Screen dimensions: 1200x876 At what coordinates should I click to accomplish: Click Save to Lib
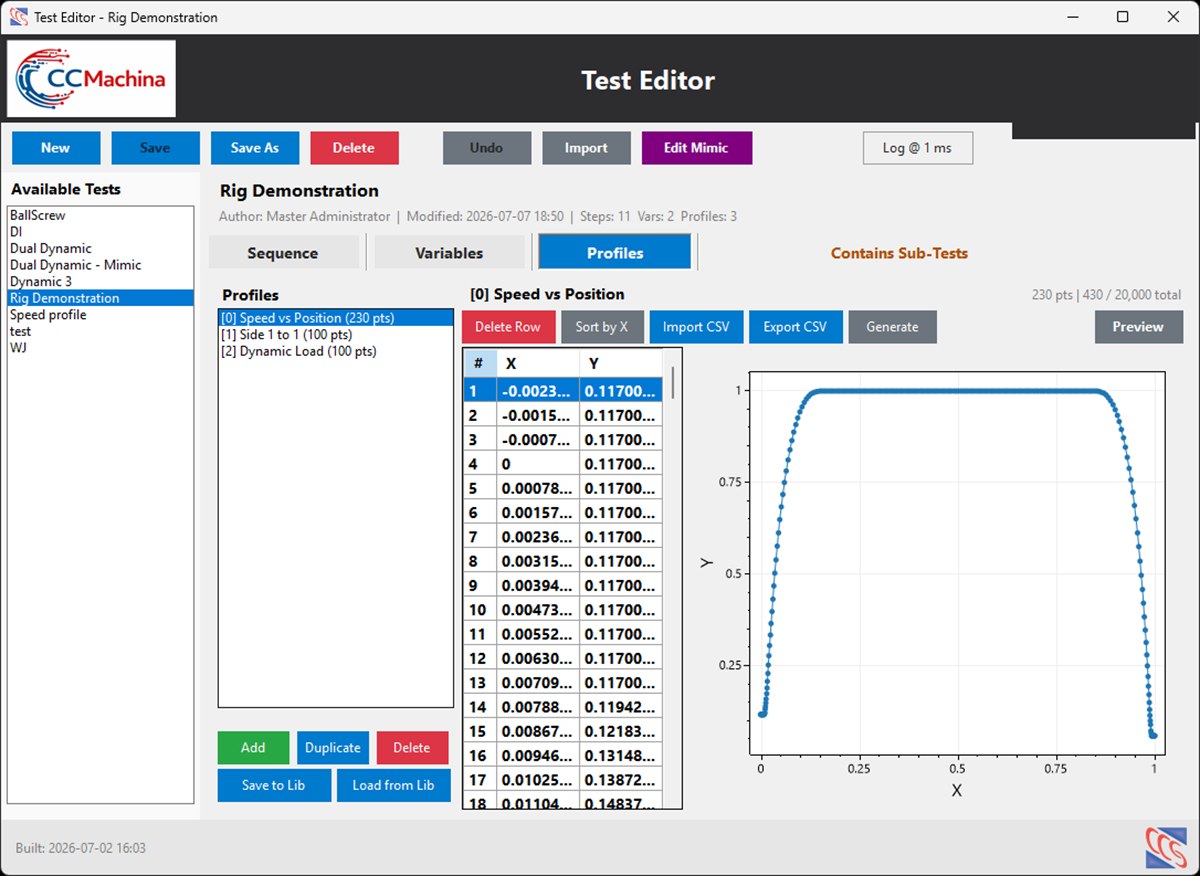click(x=274, y=785)
